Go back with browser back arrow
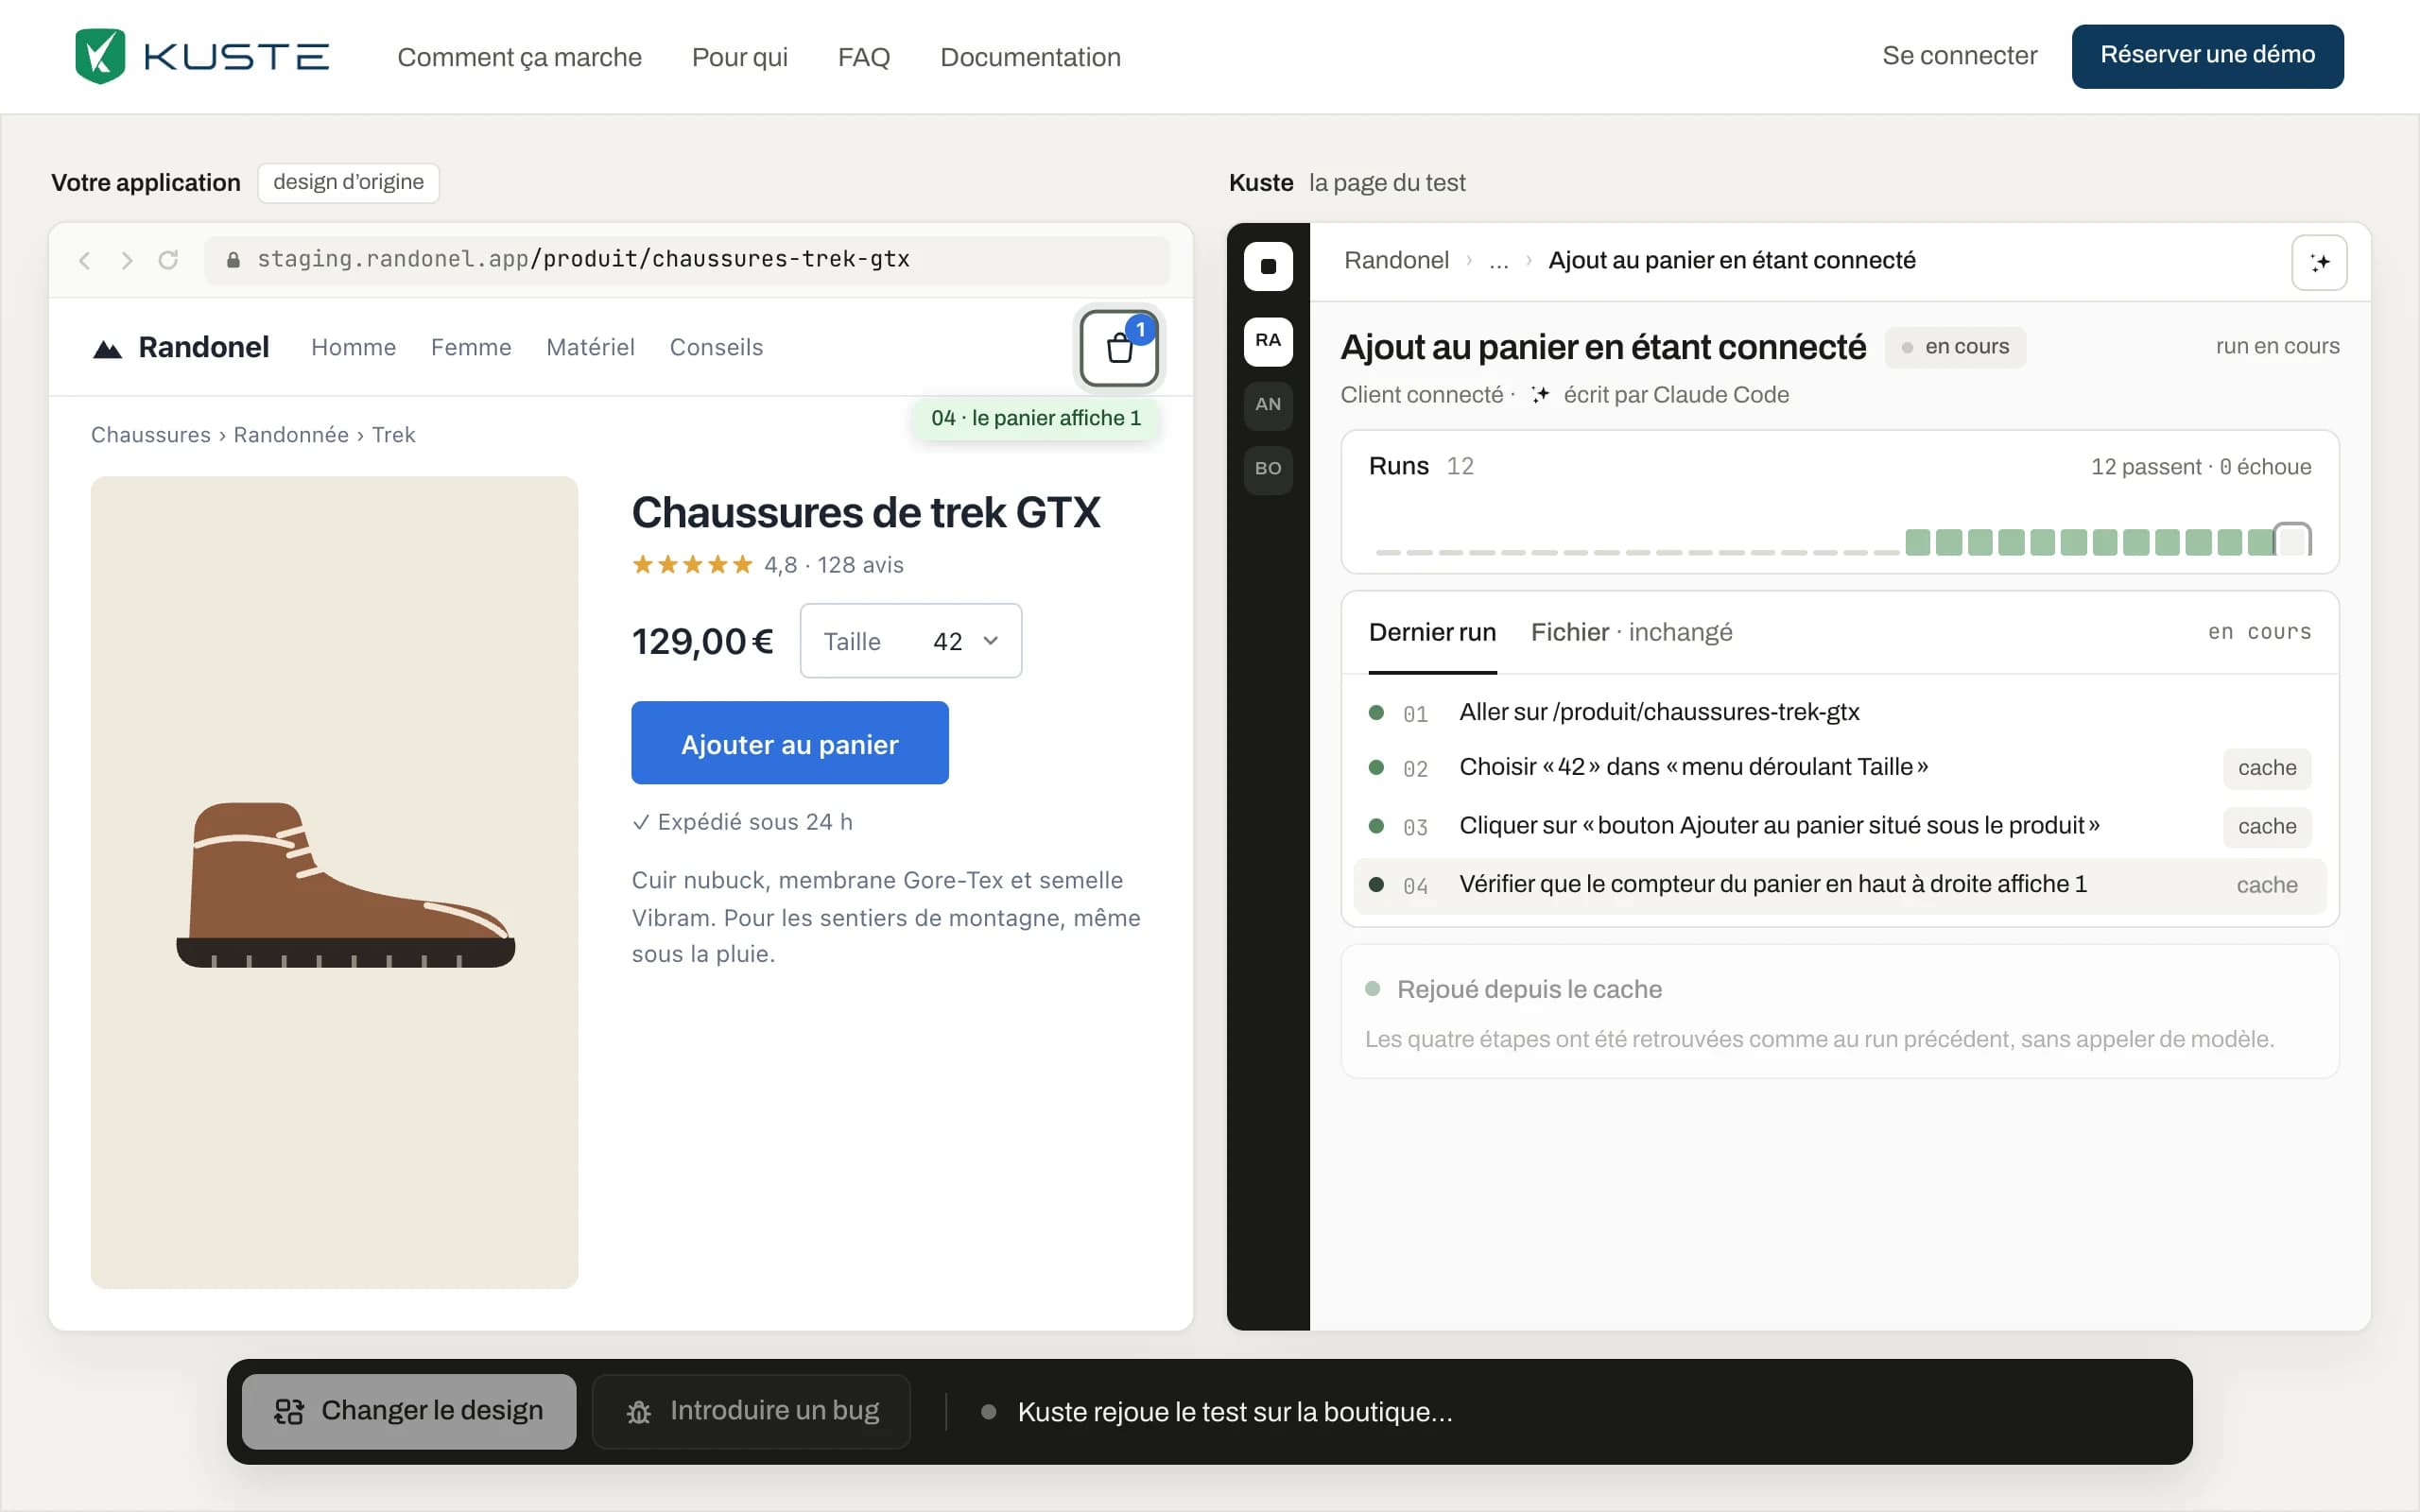Screen dimensions: 2420x1512 coord(85,260)
